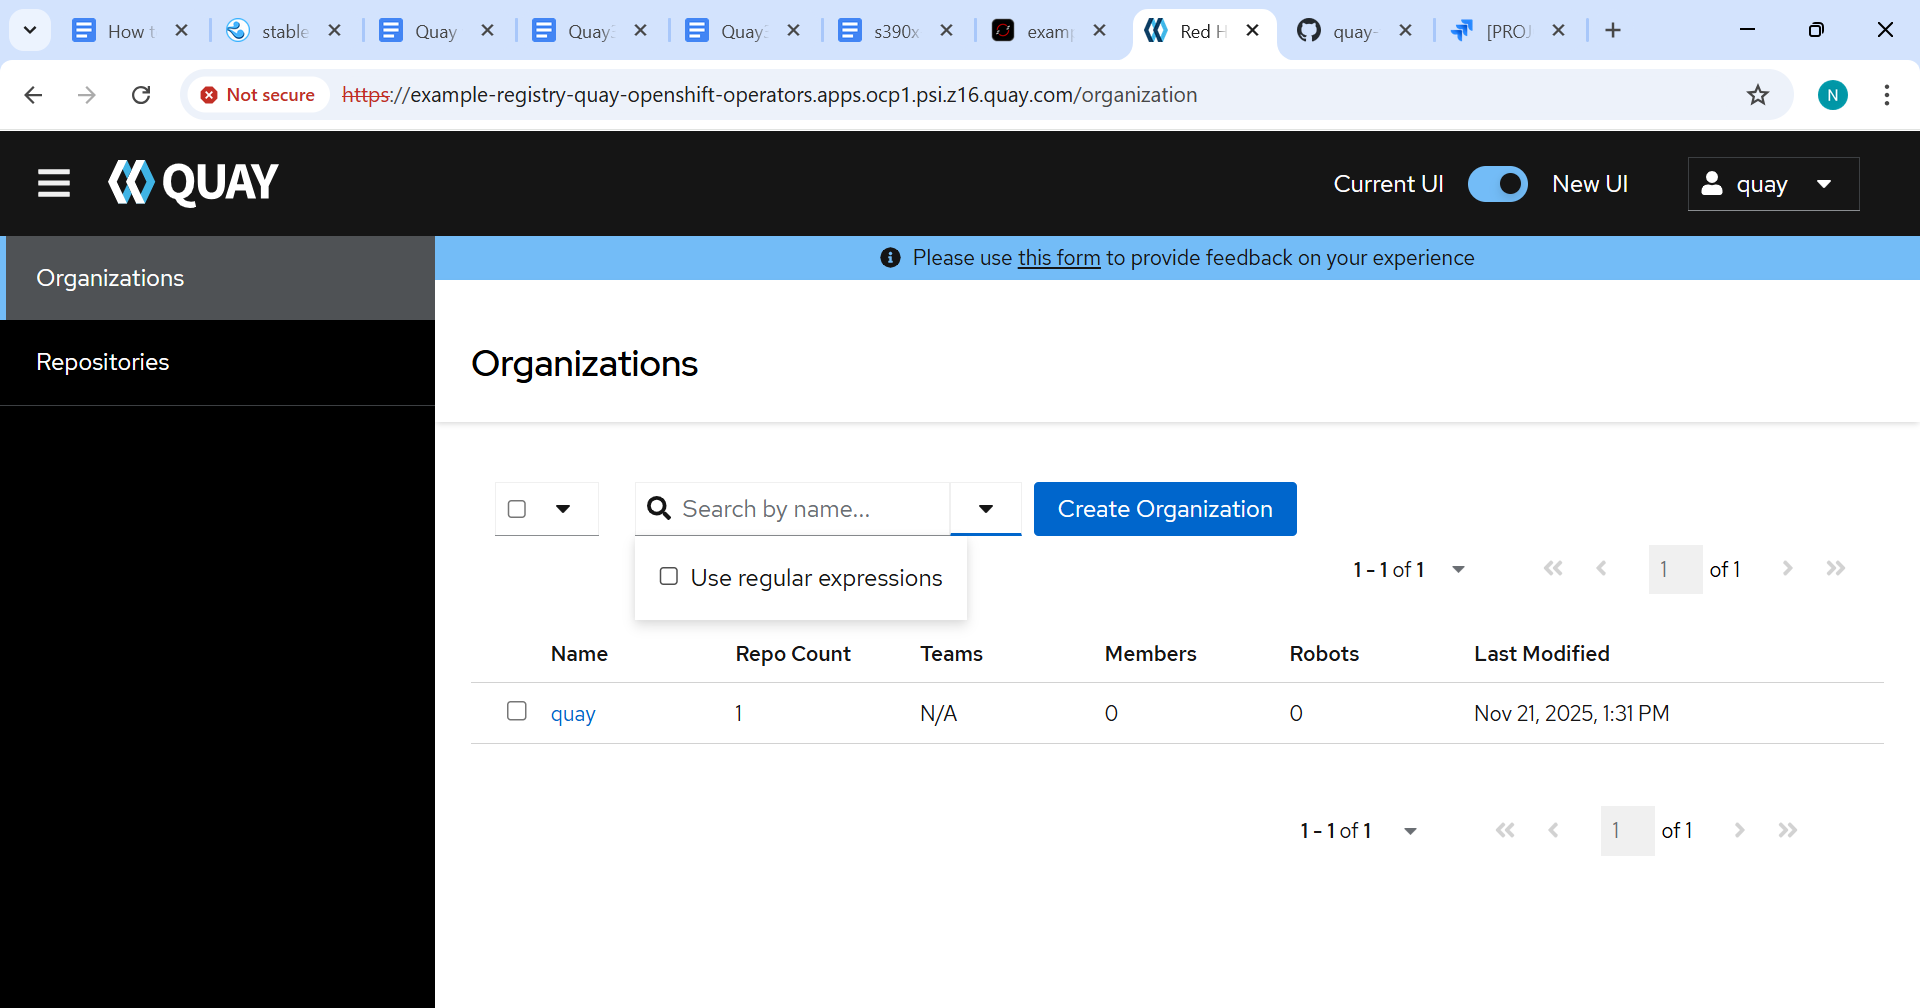Select Organizations in the sidebar
The width and height of the screenshot is (1920, 1008).
click(x=217, y=278)
